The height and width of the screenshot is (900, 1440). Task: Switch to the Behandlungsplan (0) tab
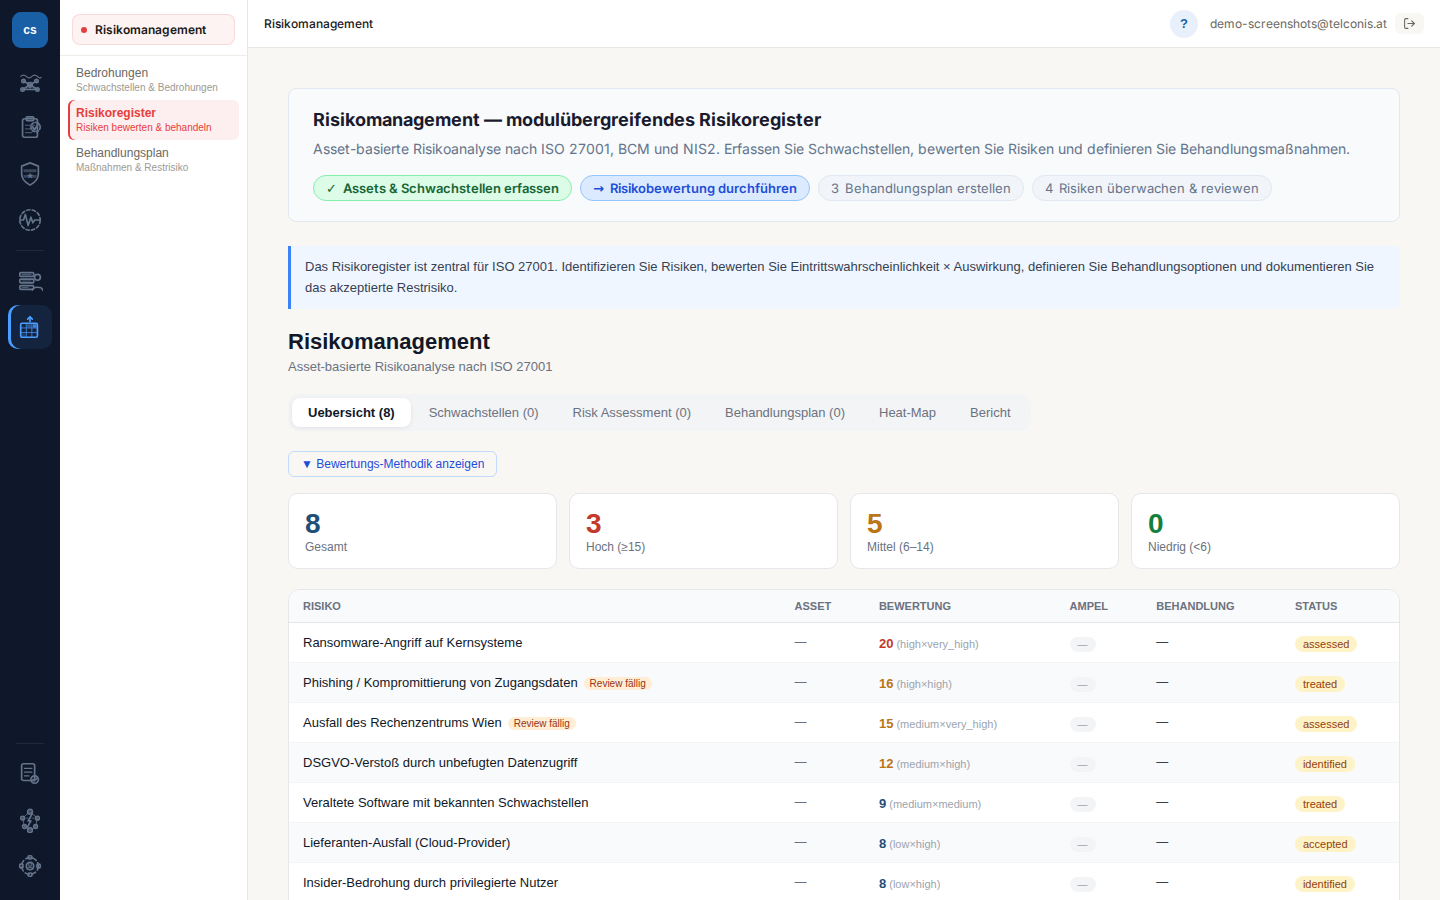785,413
